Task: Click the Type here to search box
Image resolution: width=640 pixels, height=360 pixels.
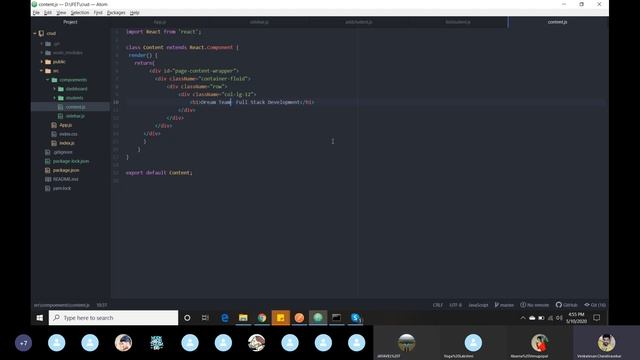Action: (113, 318)
